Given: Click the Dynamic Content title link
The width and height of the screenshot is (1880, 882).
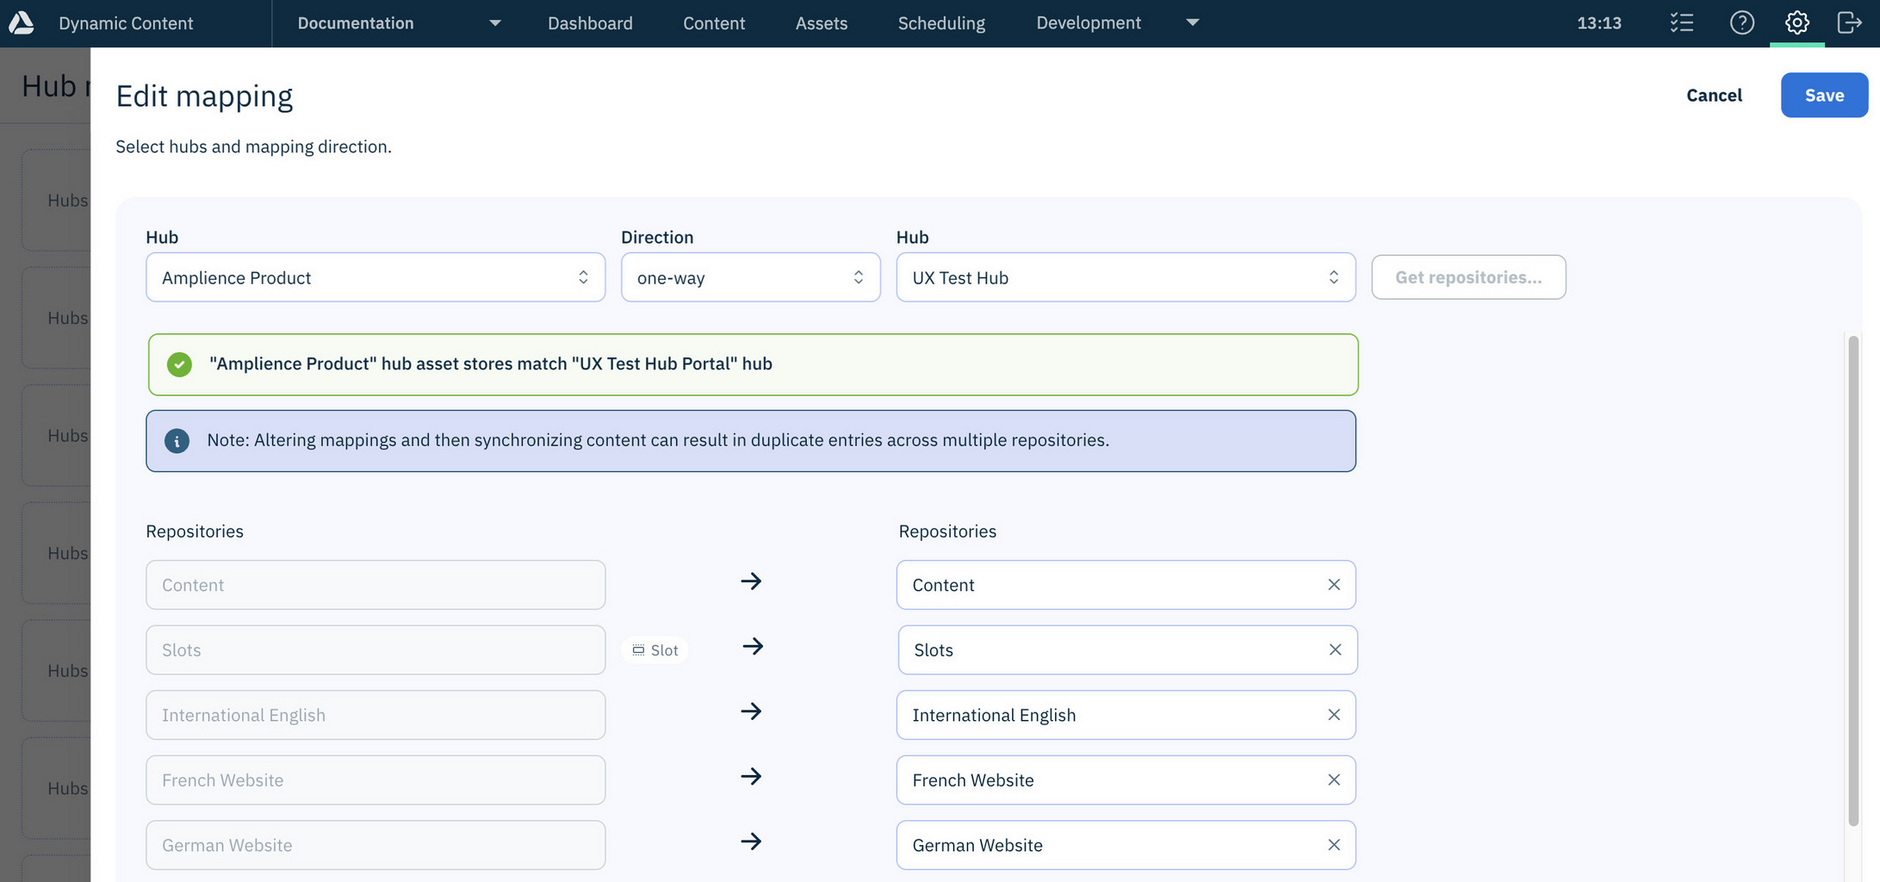Looking at the screenshot, I should (x=126, y=23).
